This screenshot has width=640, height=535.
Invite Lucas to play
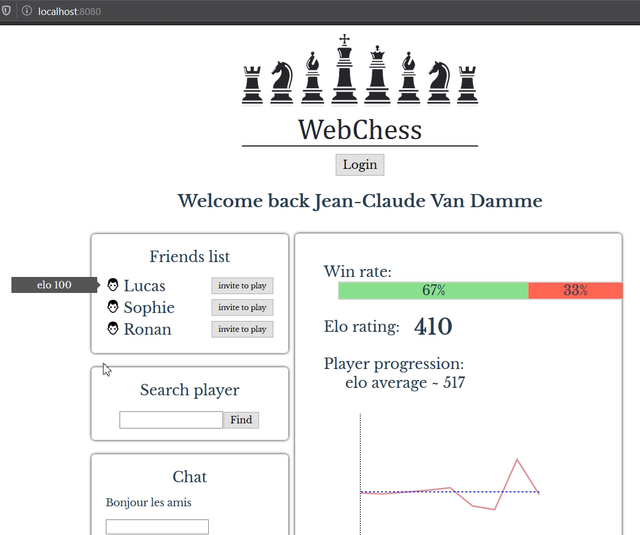pyautogui.click(x=242, y=286)
